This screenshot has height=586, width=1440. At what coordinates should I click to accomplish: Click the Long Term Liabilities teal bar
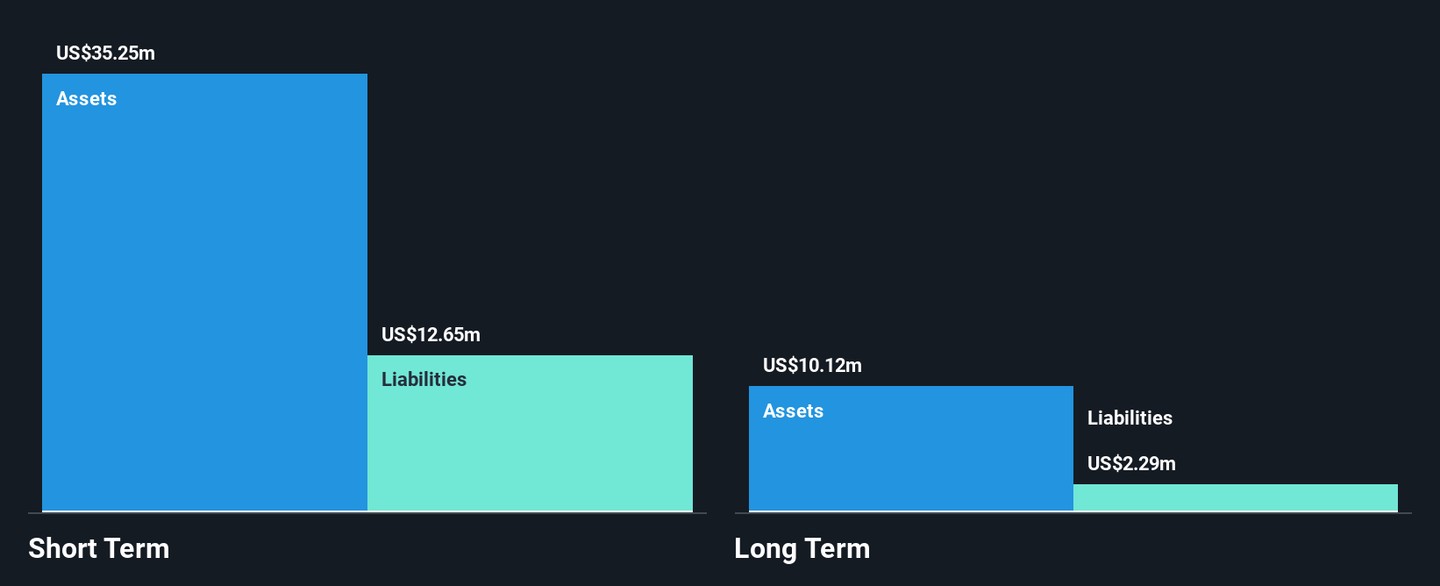(x=1235, y=497)
